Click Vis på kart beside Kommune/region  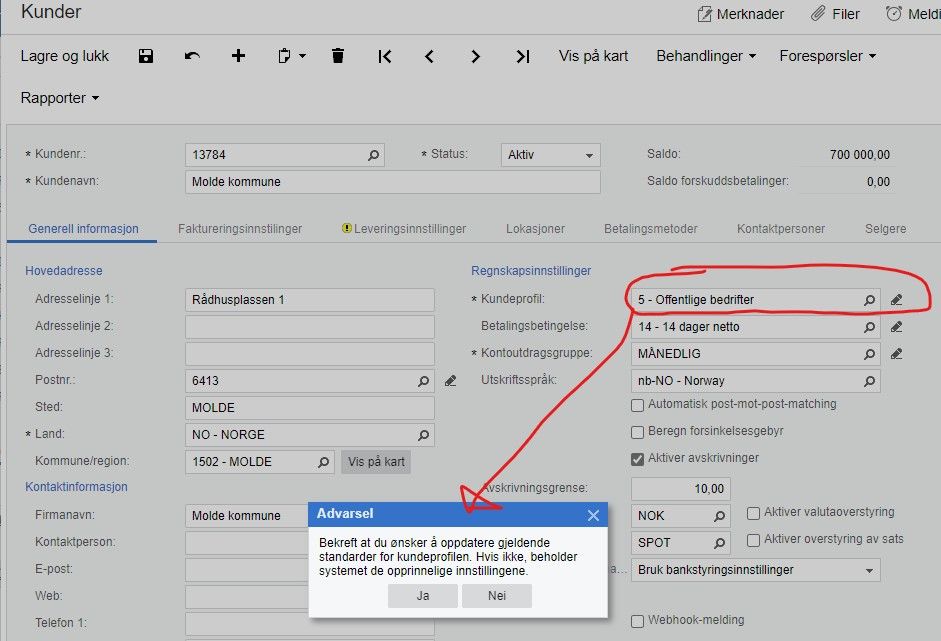(x=376, y=462)
